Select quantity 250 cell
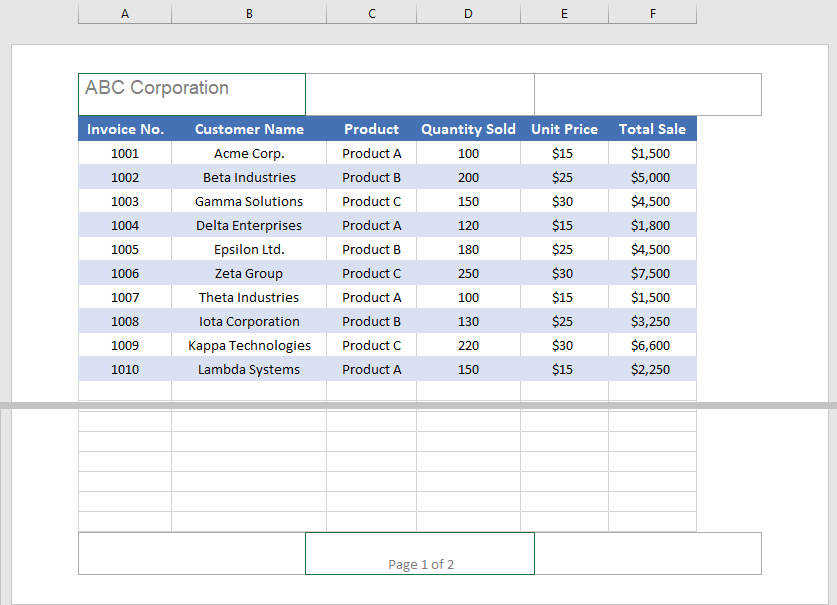The height and width of the screenshot is (605, 837). (x=468, y=273)
